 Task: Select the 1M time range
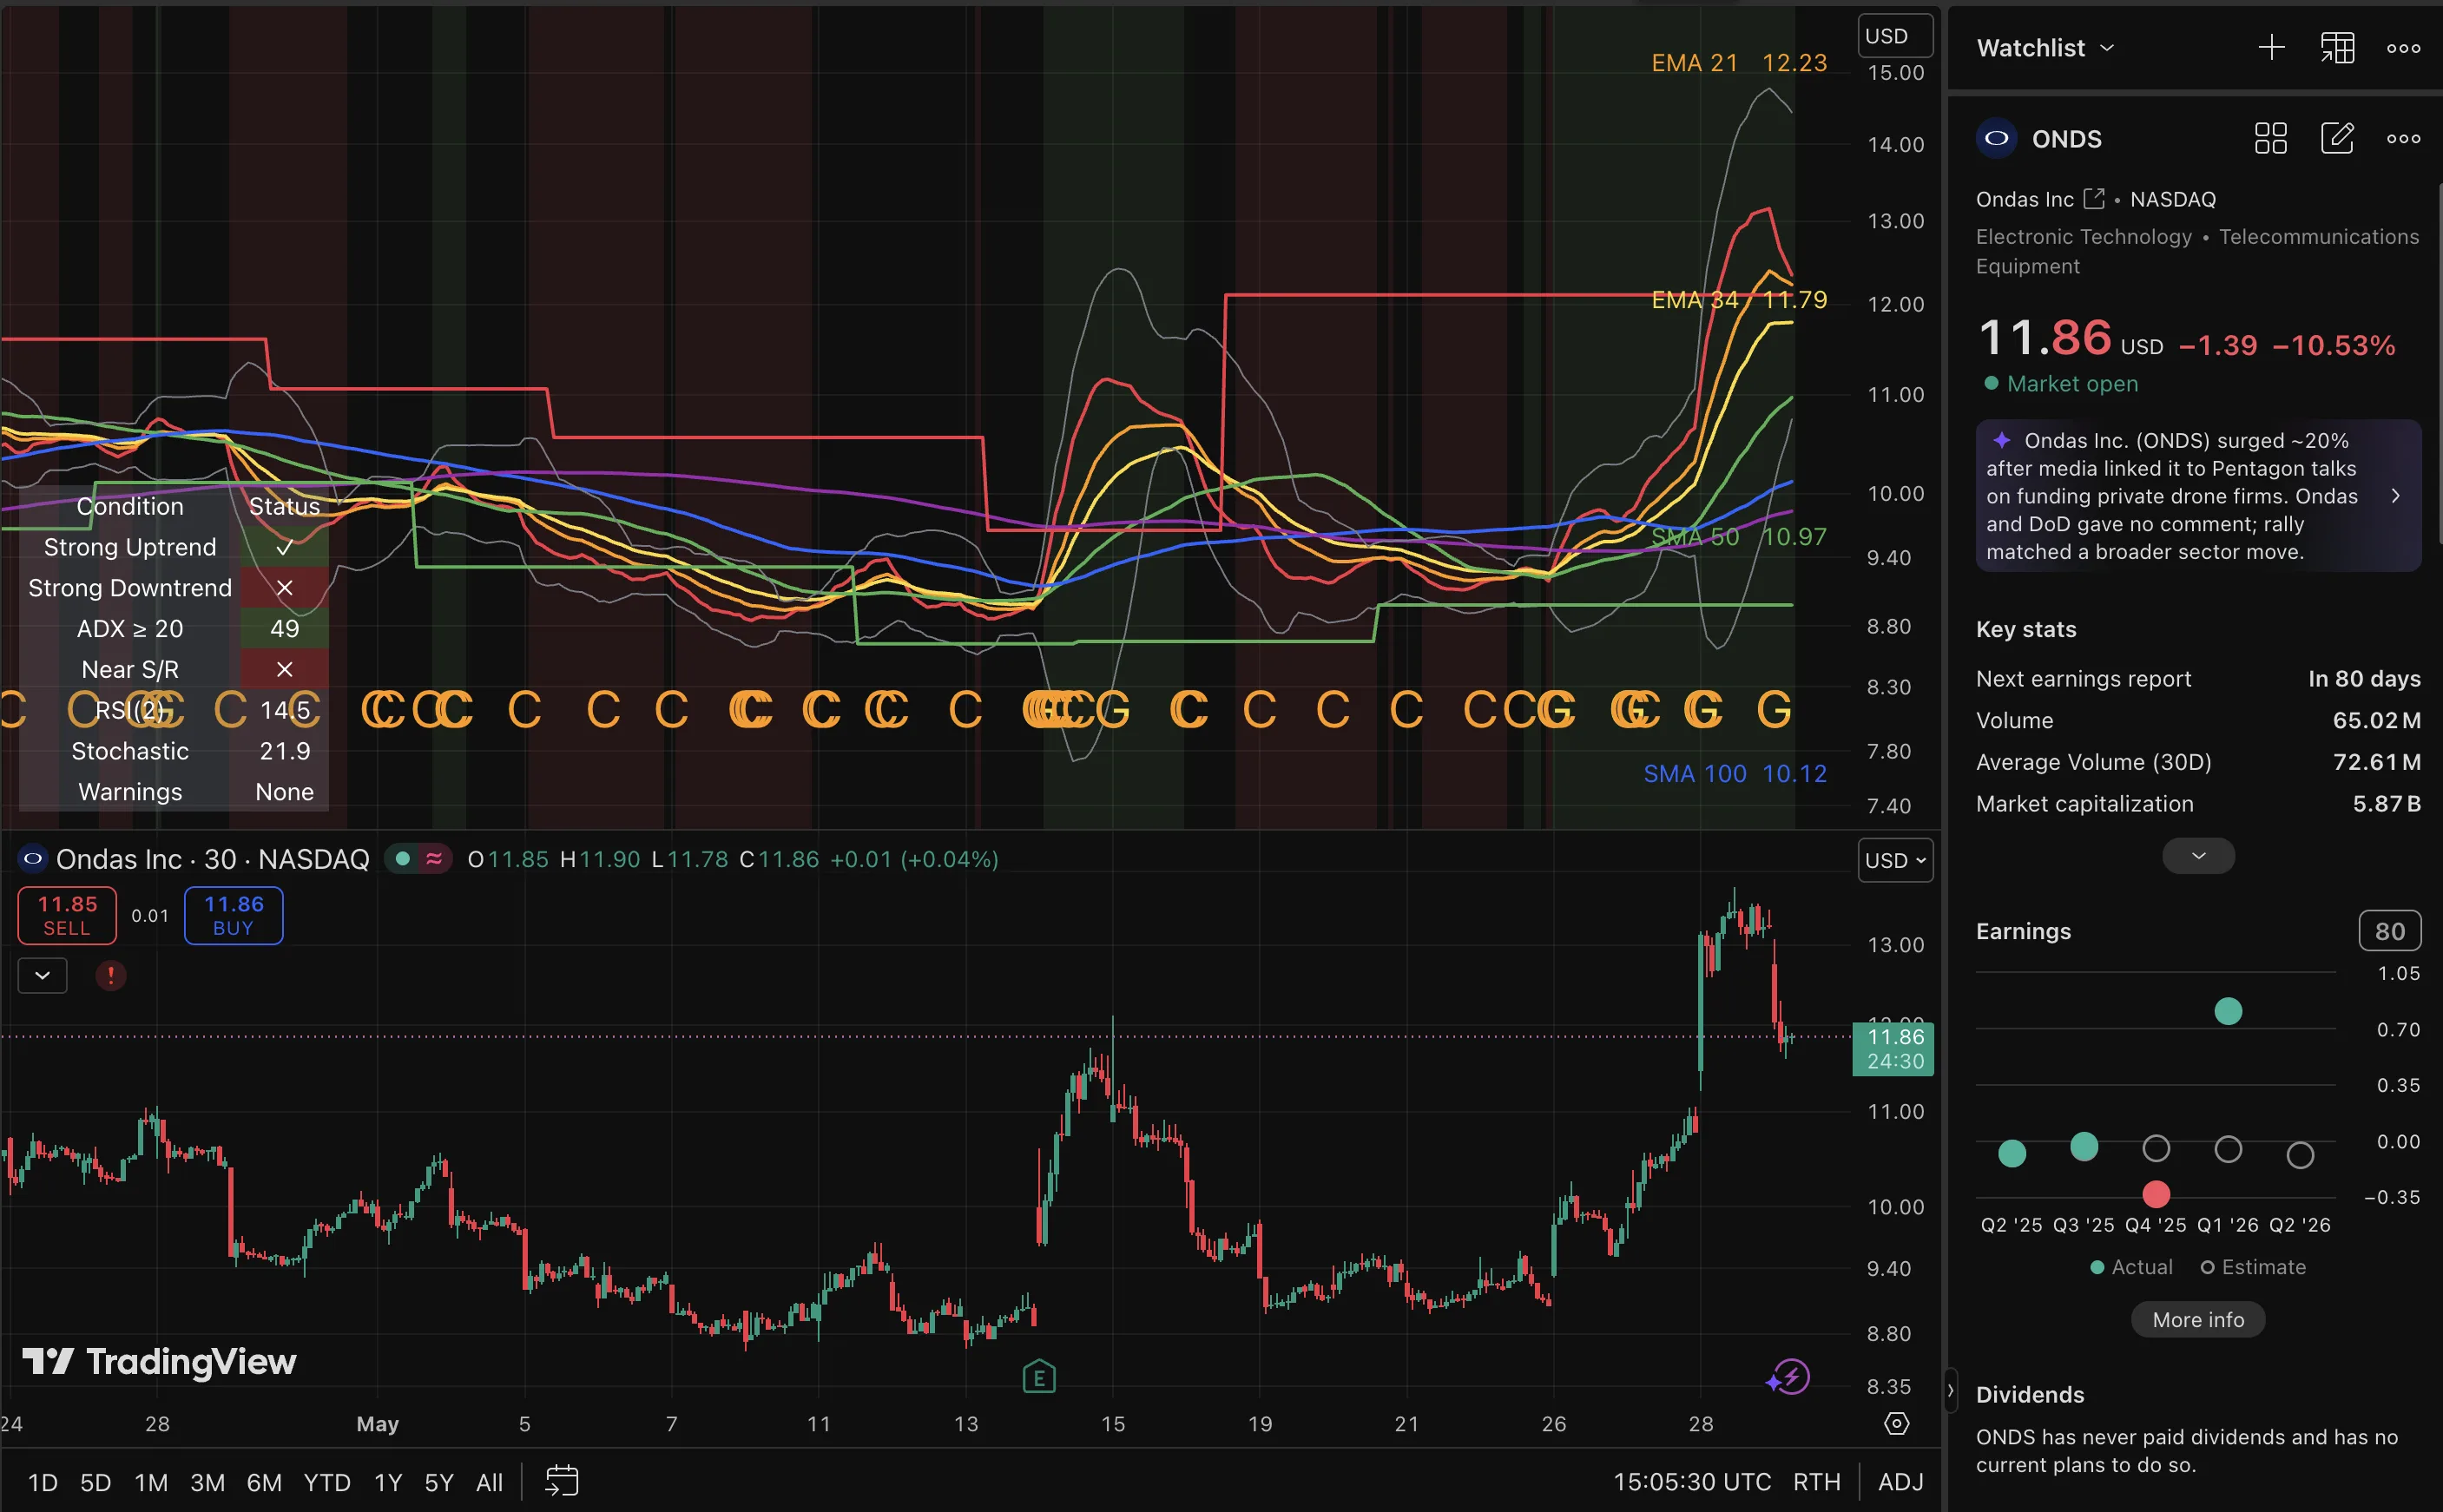click(x=151, y=1482)
